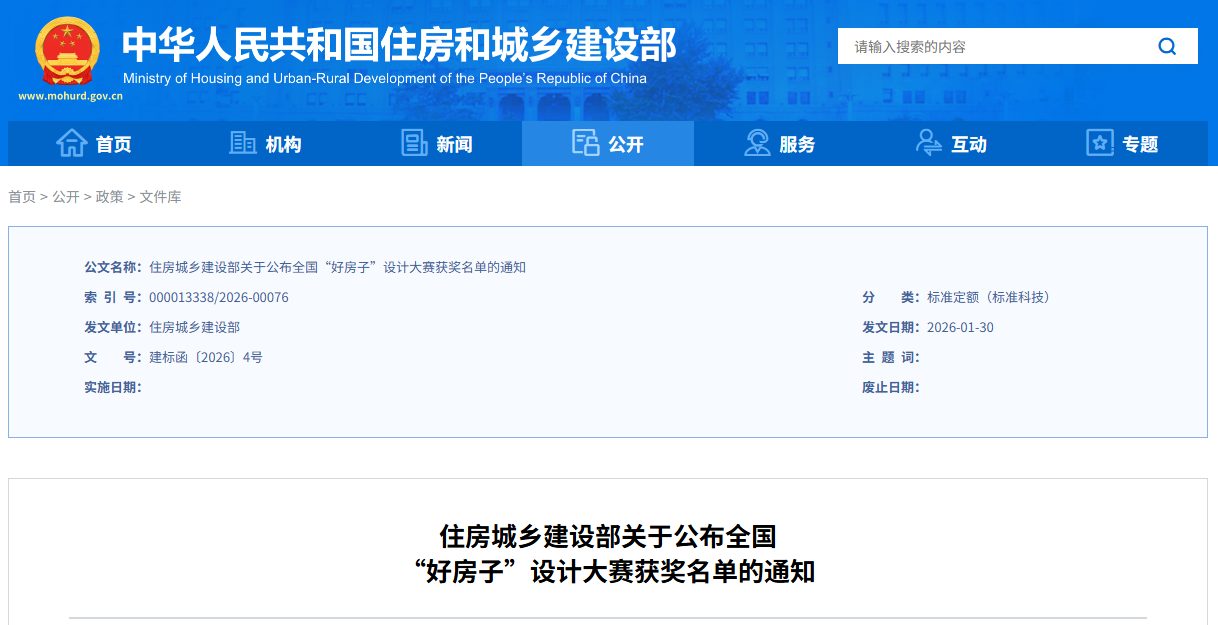Click the star icon for 专题
Image resolution: width=1218 pixels, height=625 pixels.
[1100, 144]
